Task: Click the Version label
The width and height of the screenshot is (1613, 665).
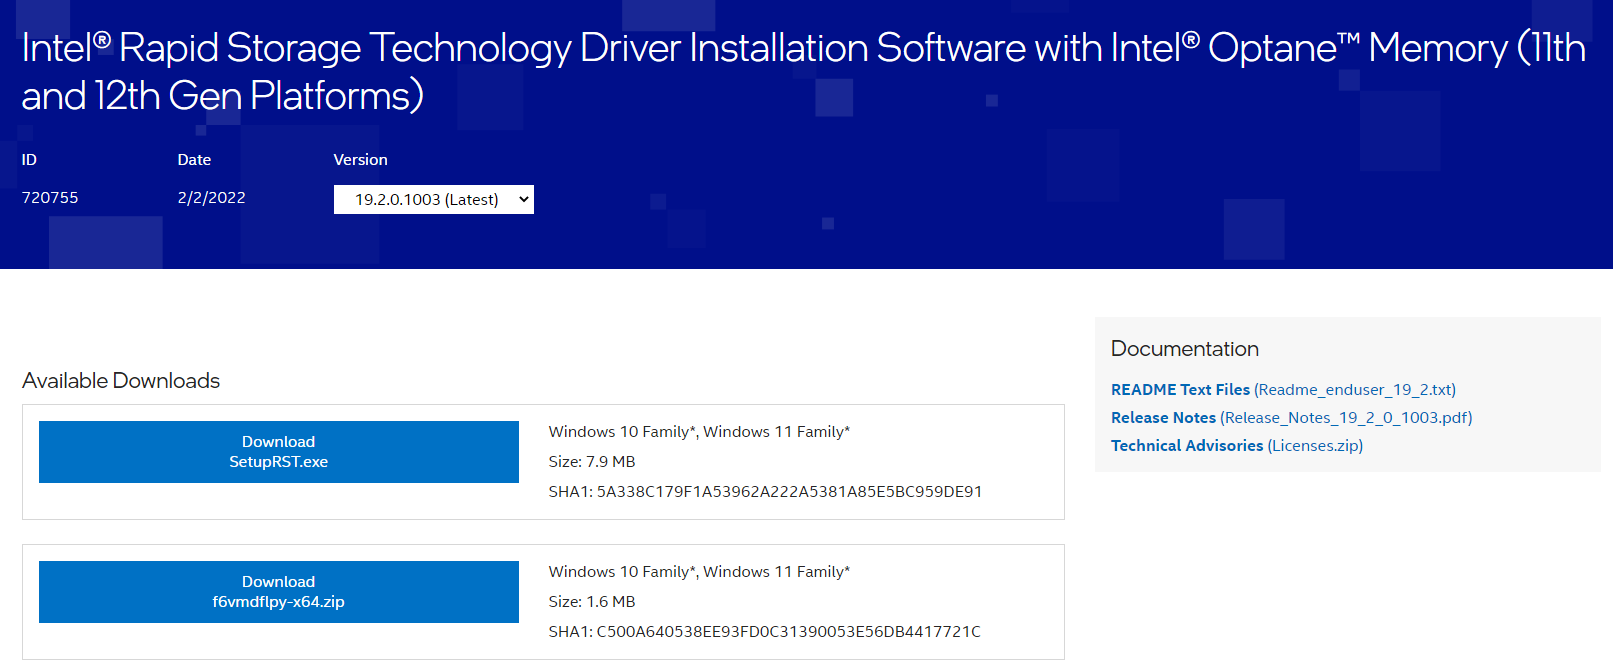Action: click(x=360, y=160)
